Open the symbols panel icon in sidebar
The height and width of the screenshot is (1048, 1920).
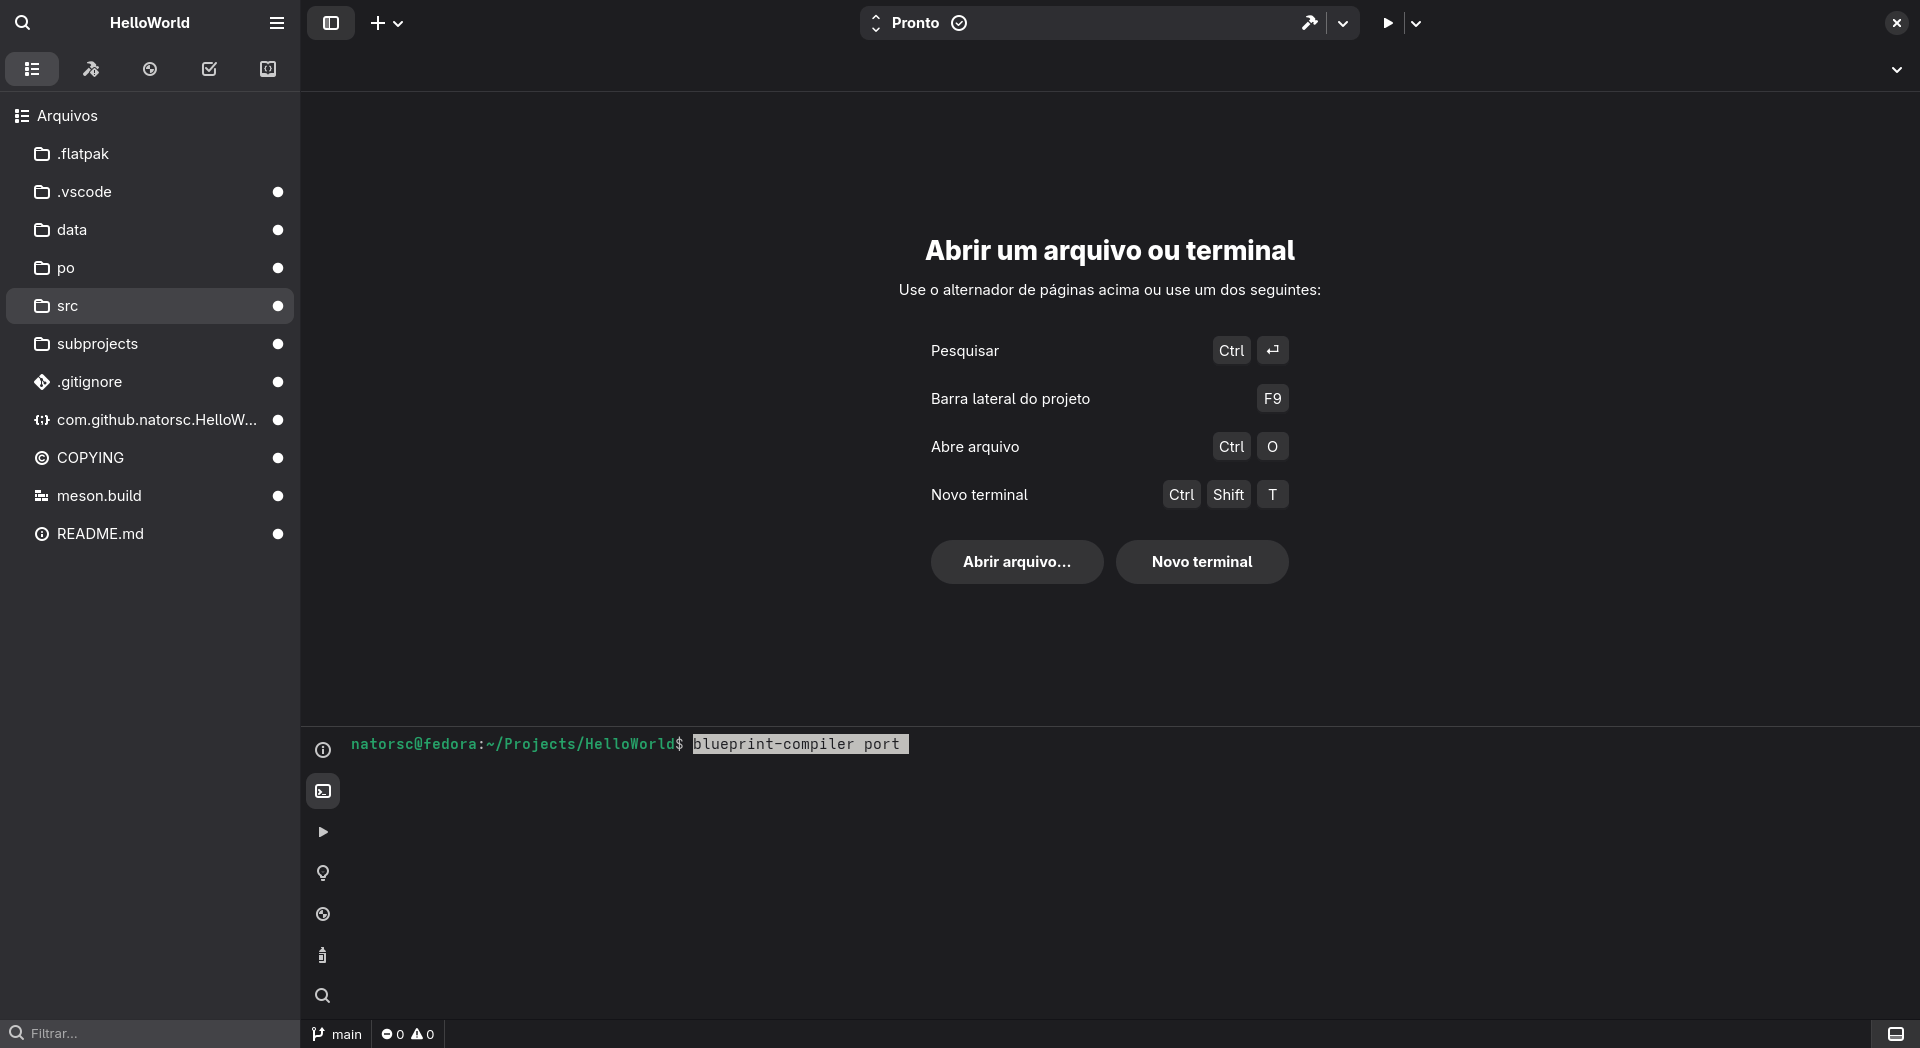coord(268,69)
